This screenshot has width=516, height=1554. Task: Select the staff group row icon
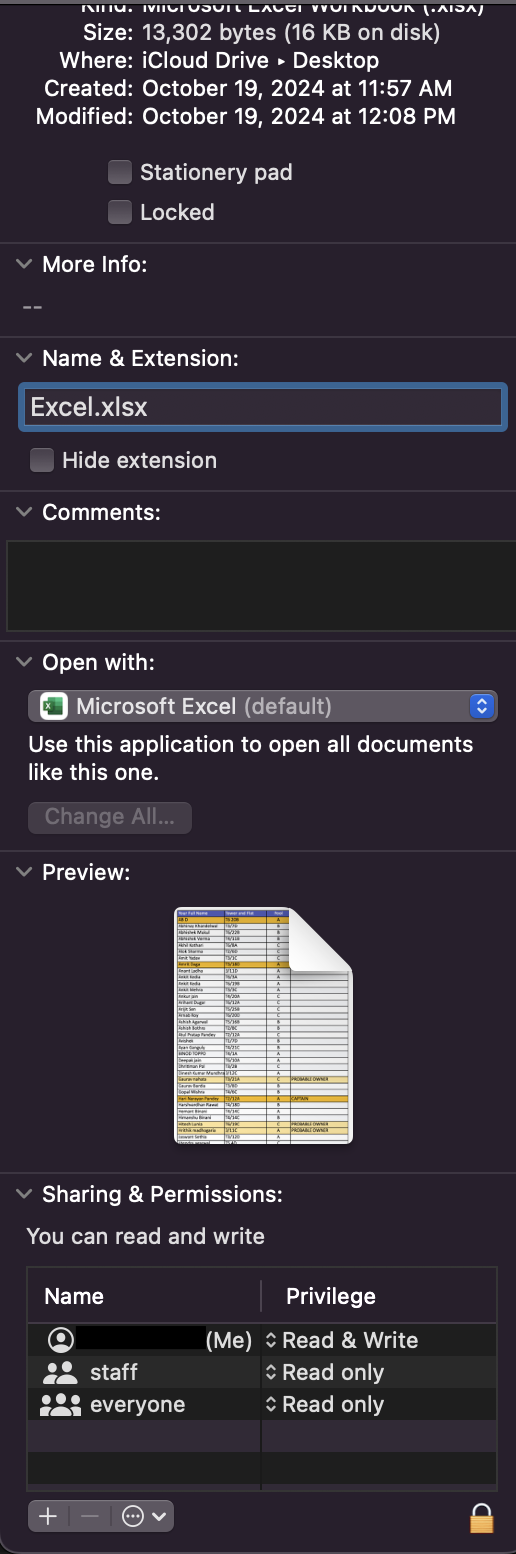[x=60, y=1372]
